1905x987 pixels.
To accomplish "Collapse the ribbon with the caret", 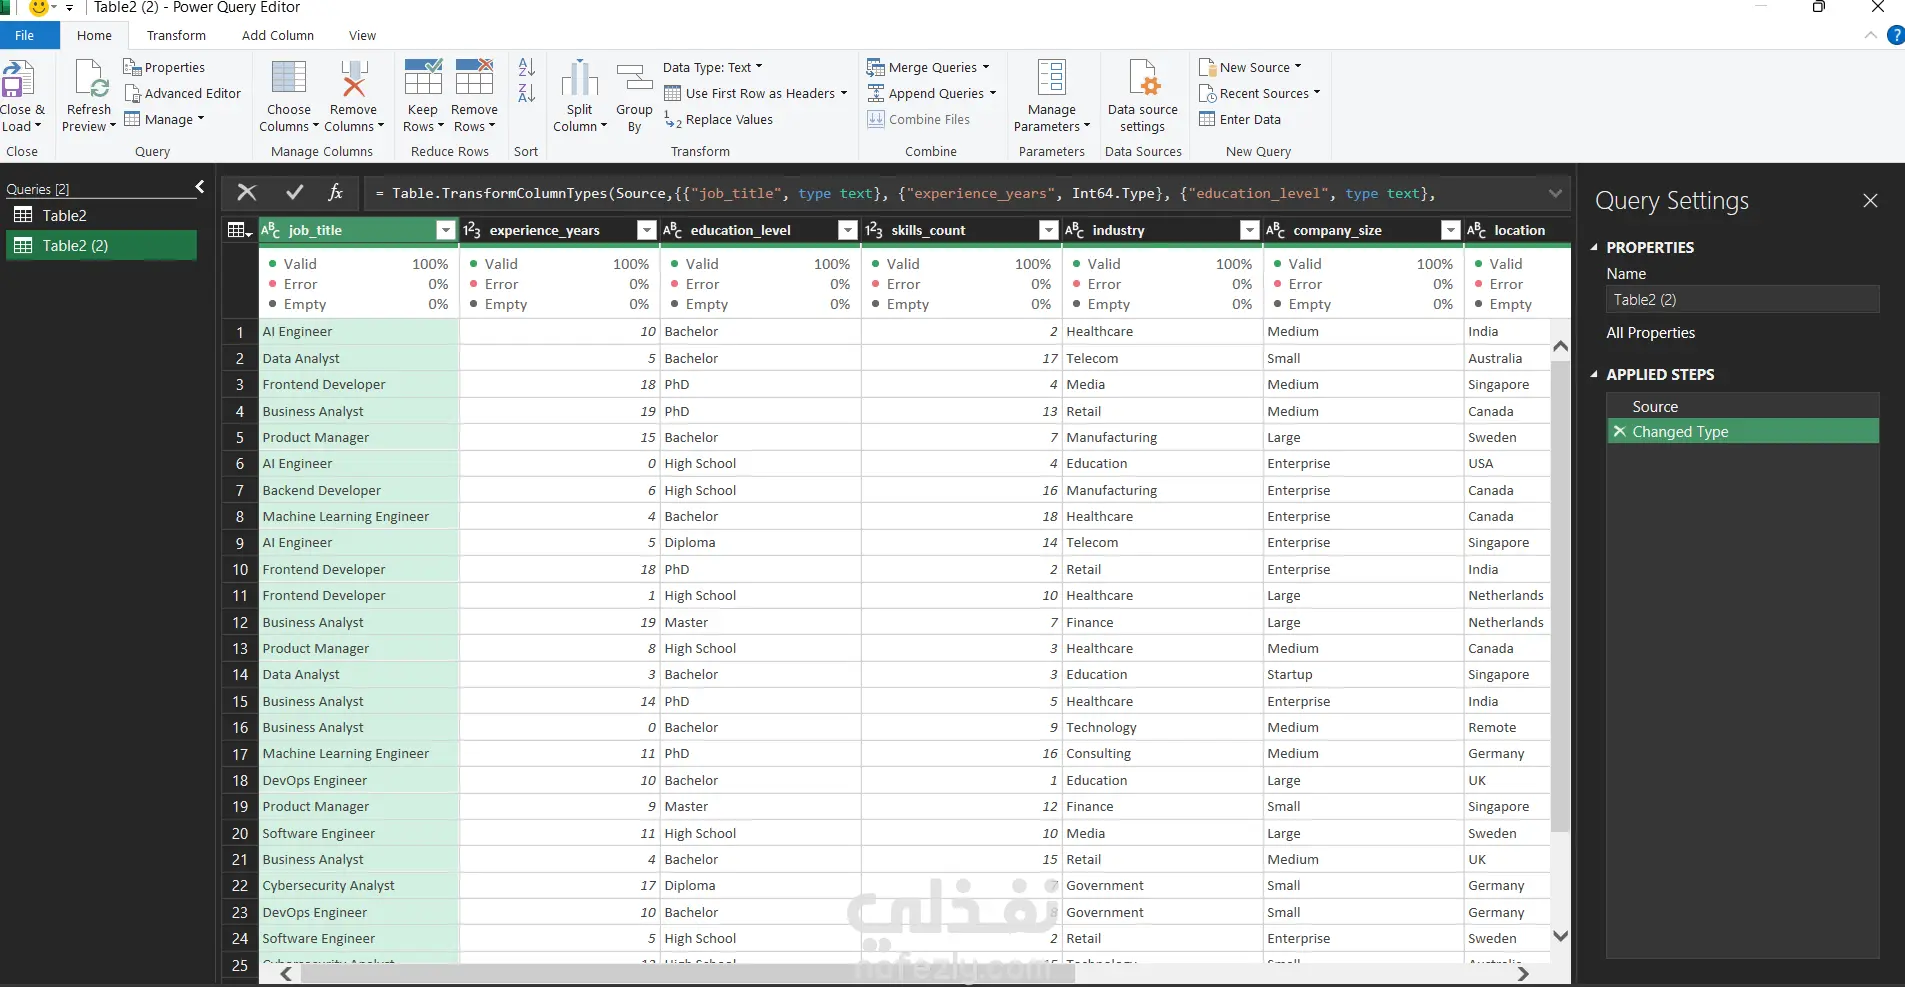I will [1870, 35].
